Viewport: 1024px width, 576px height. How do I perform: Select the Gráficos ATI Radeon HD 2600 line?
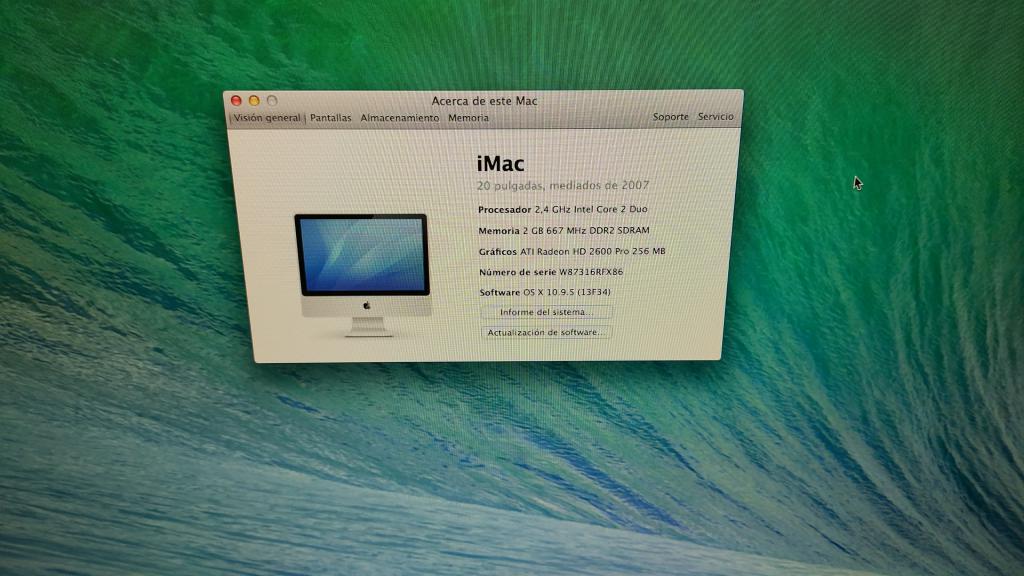tap(572, 251)
